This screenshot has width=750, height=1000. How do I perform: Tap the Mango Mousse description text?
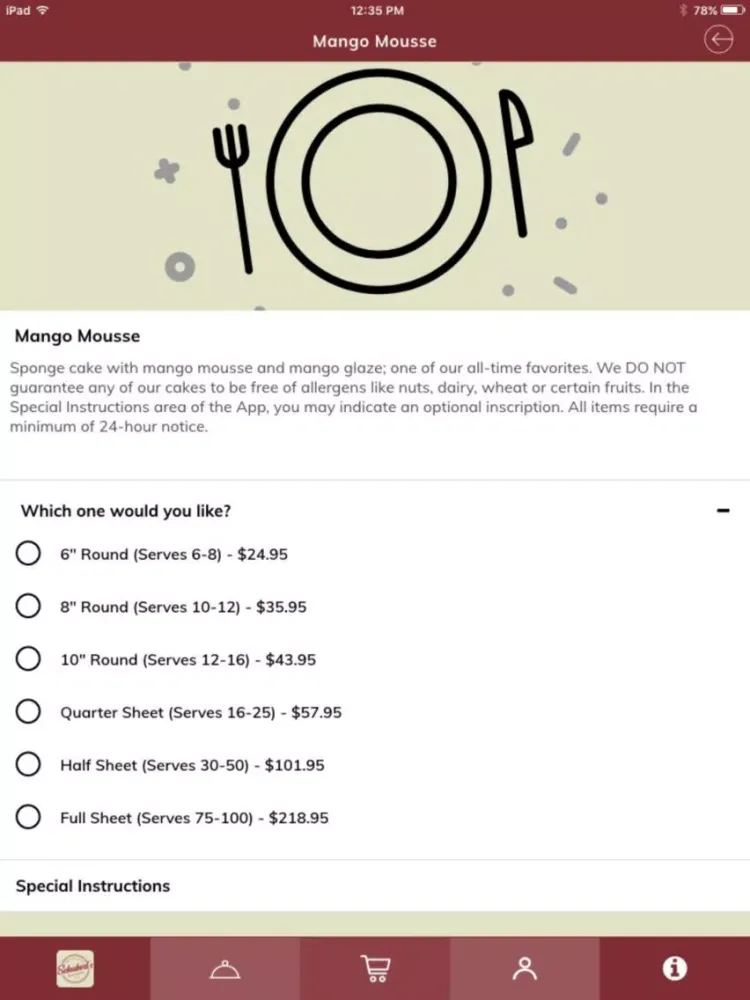point(353,397)
